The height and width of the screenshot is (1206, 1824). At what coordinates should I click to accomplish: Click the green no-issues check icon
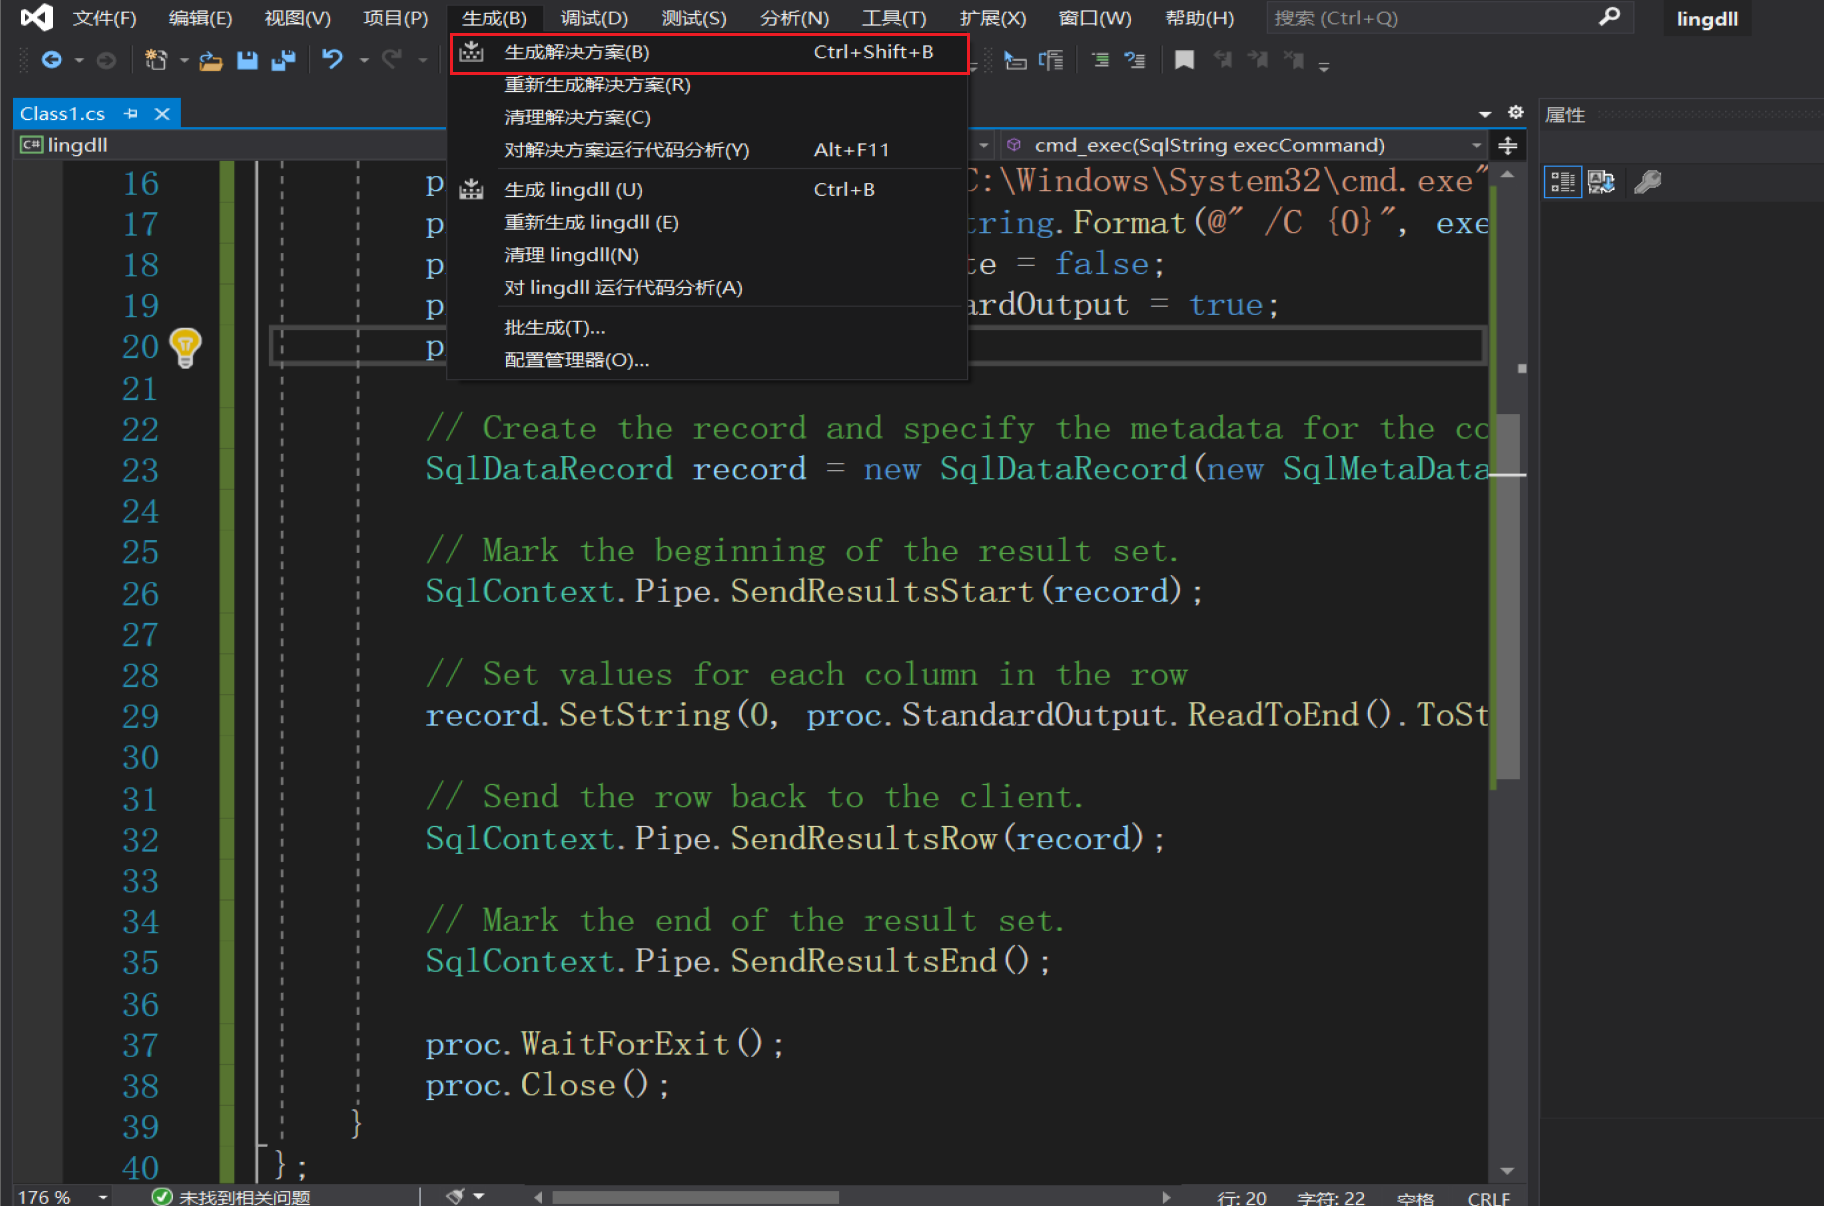[161, 1196]
